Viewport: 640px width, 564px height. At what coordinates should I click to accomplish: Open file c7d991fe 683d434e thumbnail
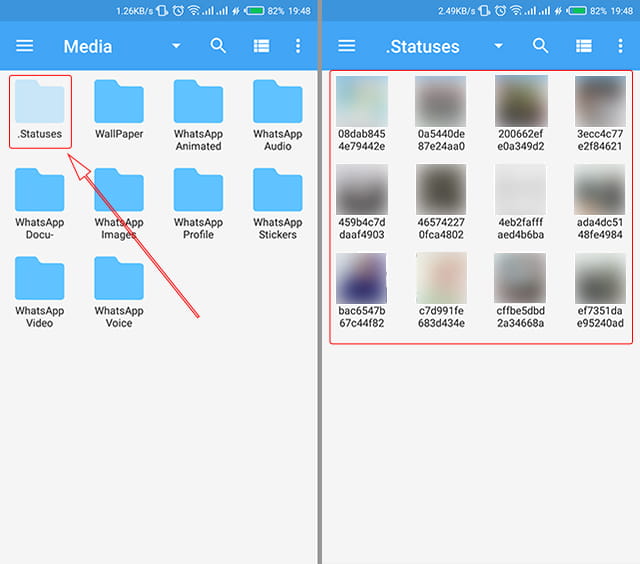pyautogui.click(x=441, y=278)
